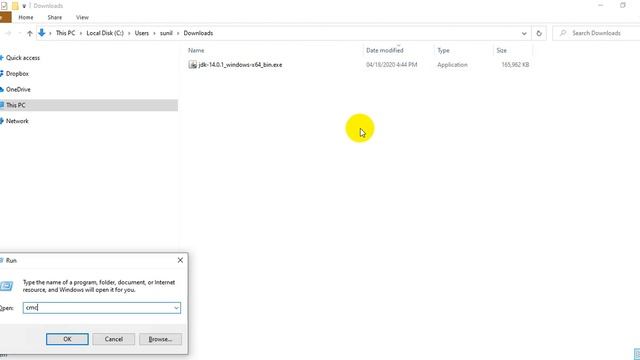Screen dimensions: 640x360
Task: Go up one folder level
Action: [29, 33]
